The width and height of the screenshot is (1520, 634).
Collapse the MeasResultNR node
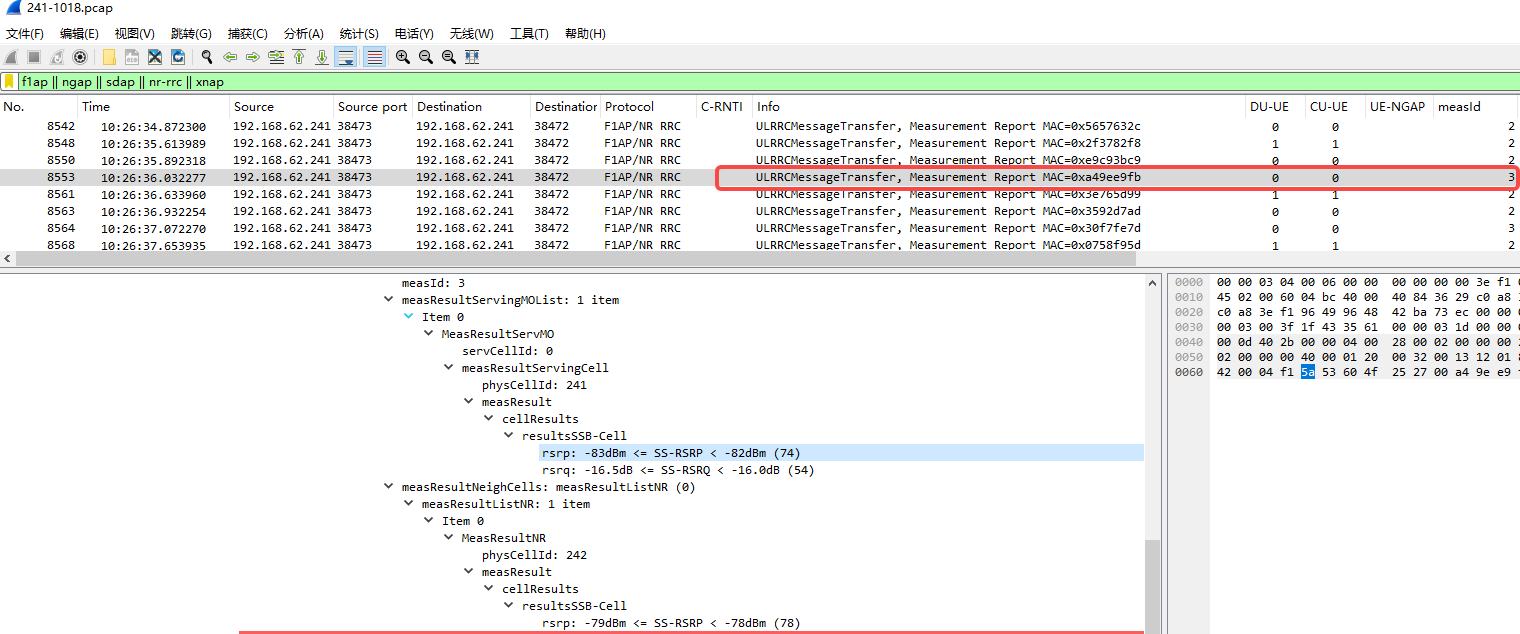coord(448,538)
